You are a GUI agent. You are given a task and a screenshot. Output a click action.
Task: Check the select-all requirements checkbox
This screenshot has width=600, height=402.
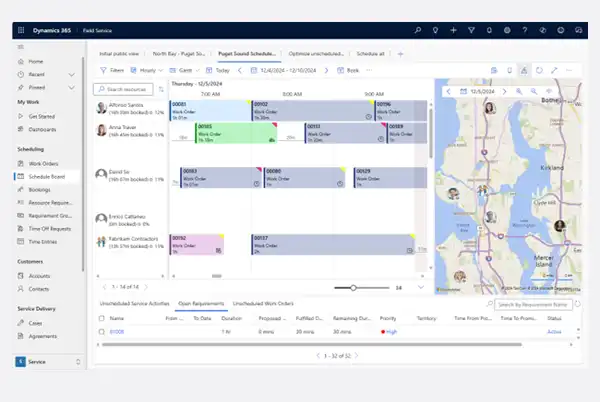coord(101,316)
